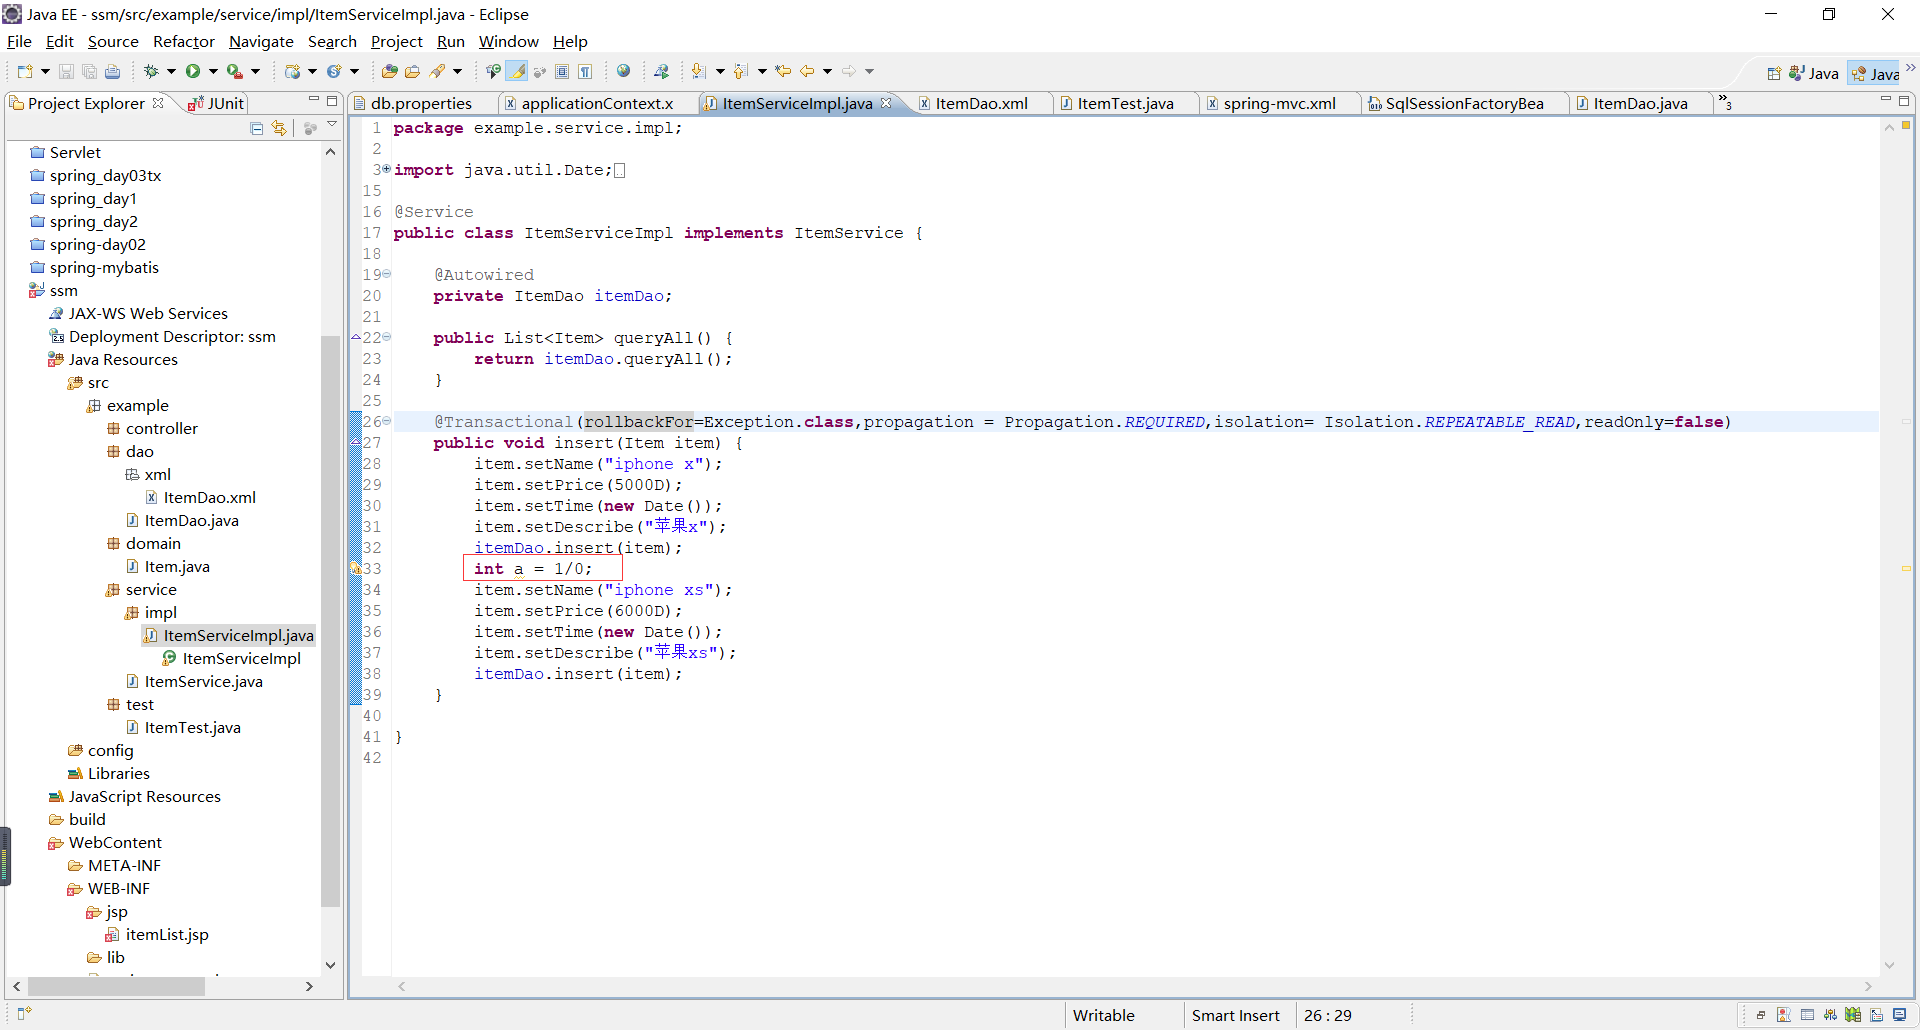This screenshot has width=1920, height=1030.
Task: Toggle Show Whitespace Characters icon
Action: click(585, 71)
